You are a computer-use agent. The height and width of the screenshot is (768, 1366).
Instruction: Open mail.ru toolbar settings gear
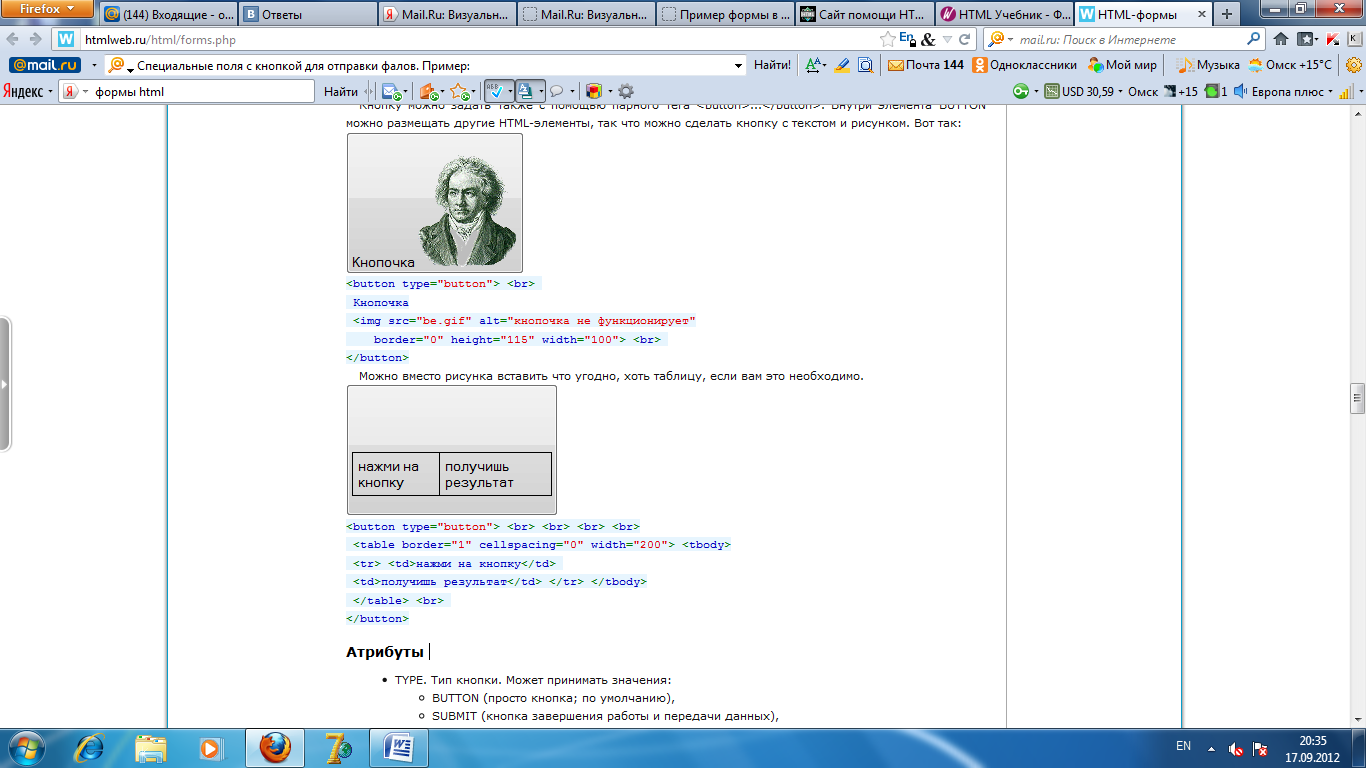[x=1354, y=65]
